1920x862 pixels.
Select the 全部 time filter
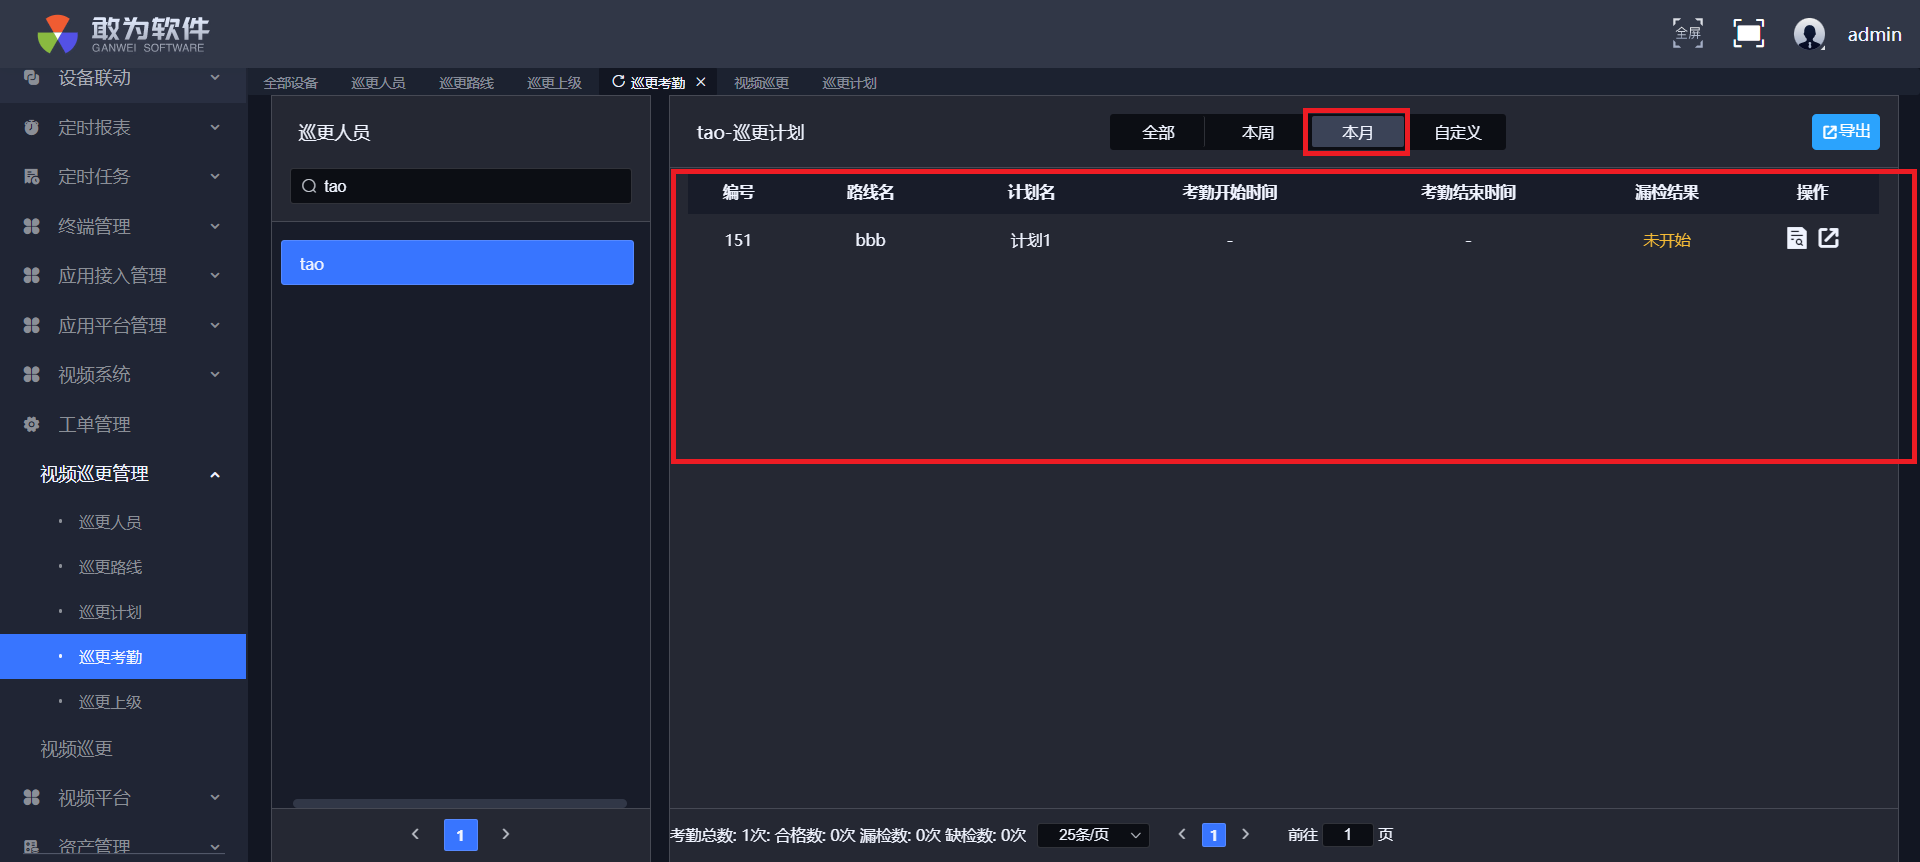[x=1158, y=132]
